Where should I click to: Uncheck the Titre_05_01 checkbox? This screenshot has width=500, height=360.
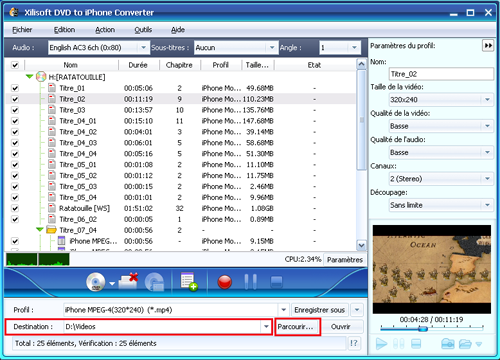point(15,165)
